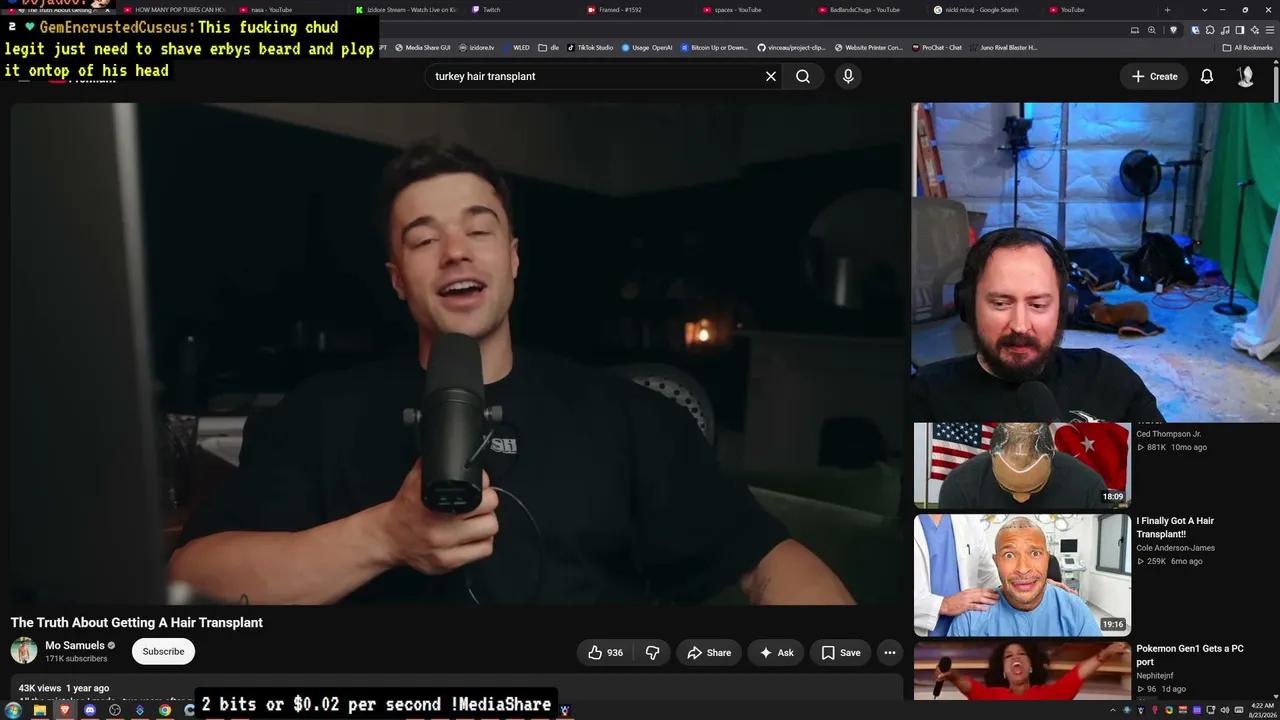
Task: Open the Brave Shields icon
Action: [x=1174, y=30]
